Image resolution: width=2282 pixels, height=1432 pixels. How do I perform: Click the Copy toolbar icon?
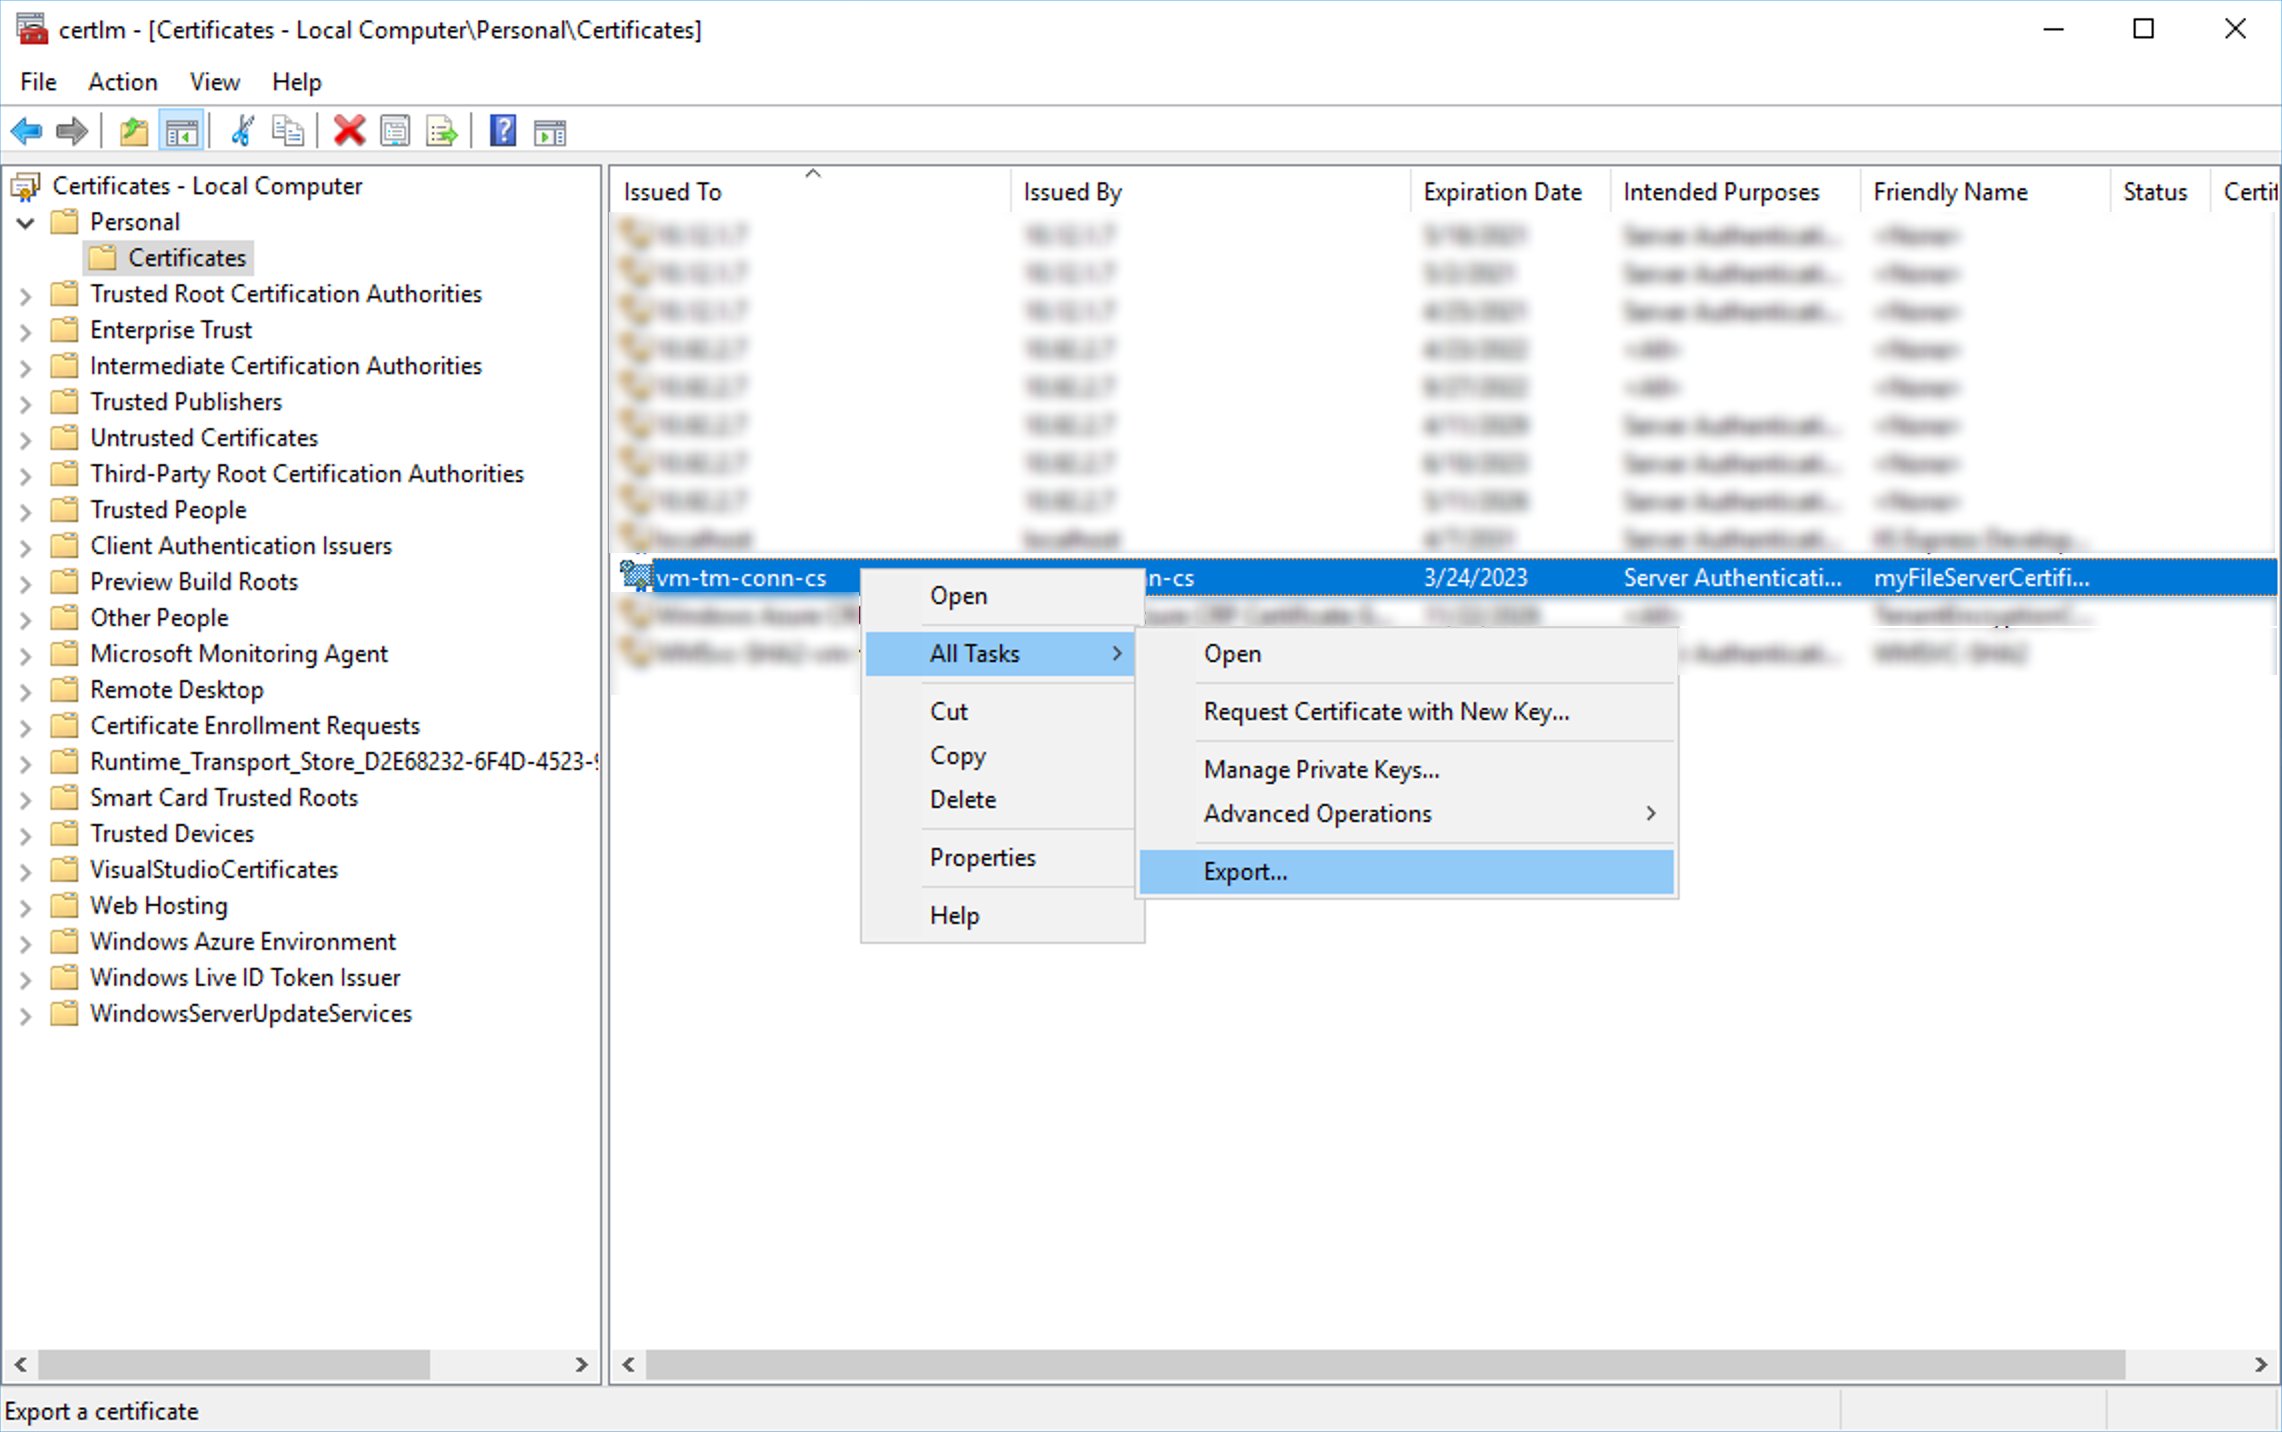(x=288, y=131)
